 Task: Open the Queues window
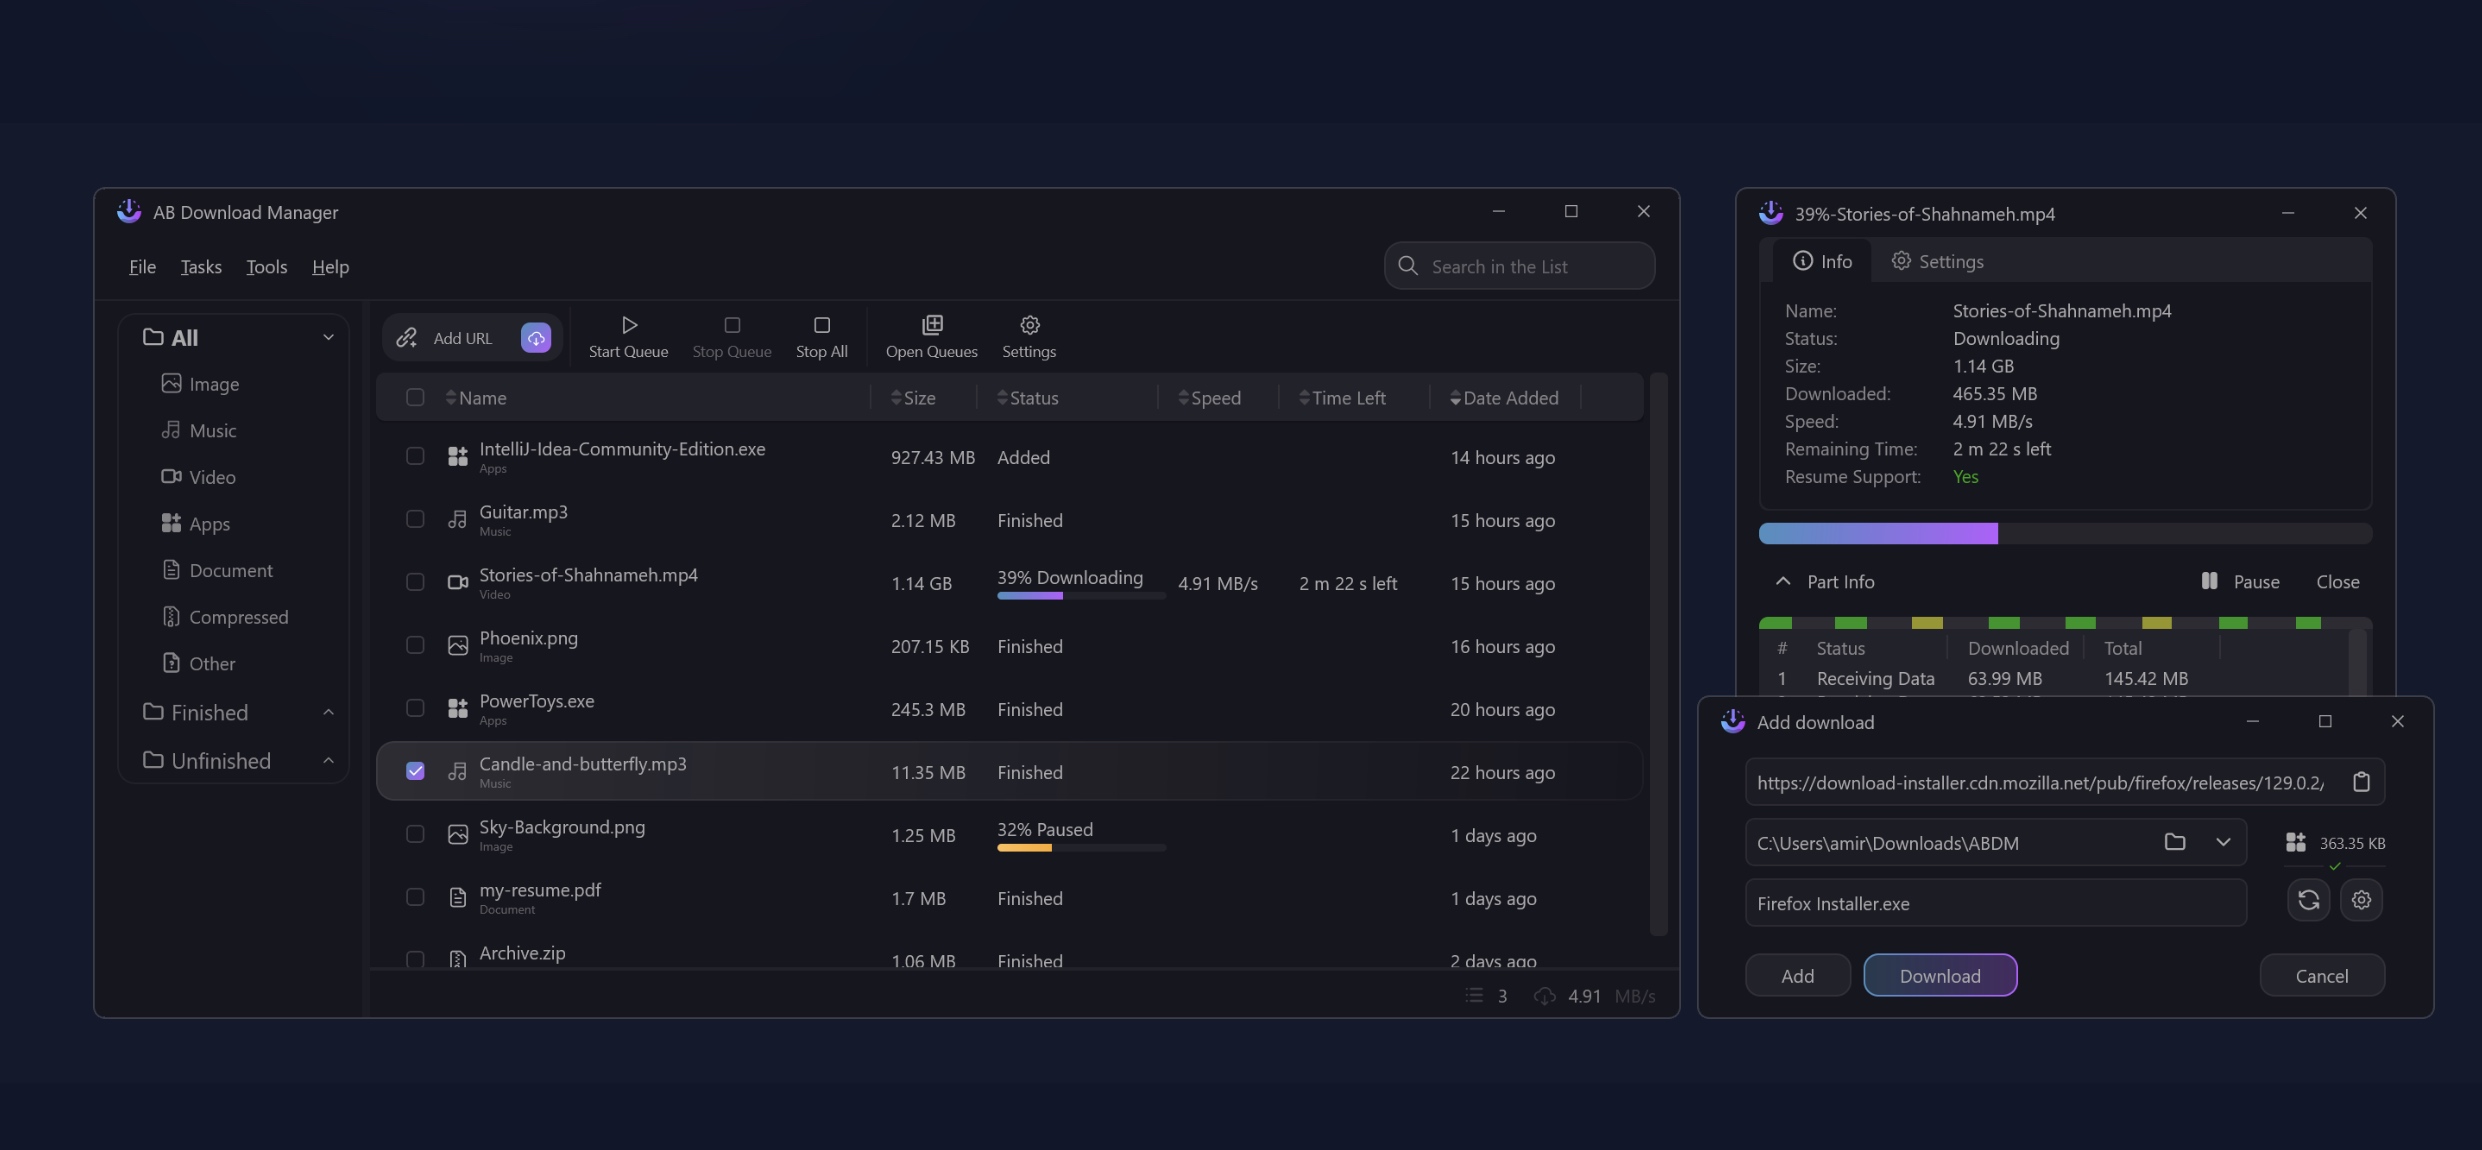coord(931,337)
